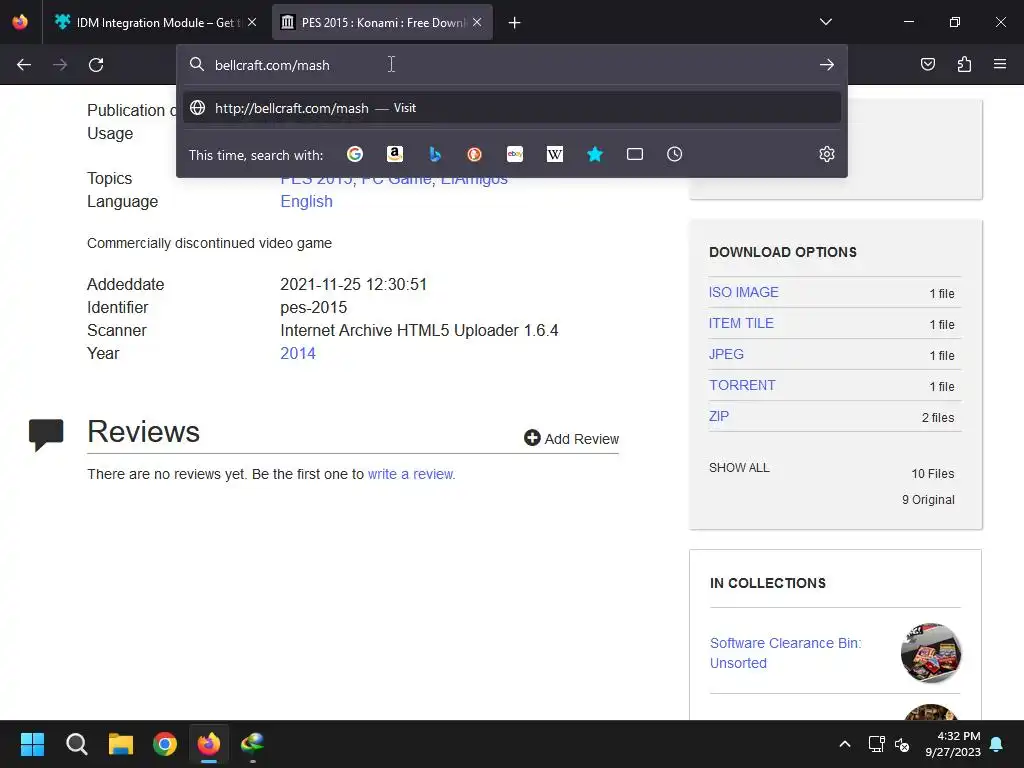The image size is (1024, 768).
Task: Open taskbar Search
Action: (76, 744)
